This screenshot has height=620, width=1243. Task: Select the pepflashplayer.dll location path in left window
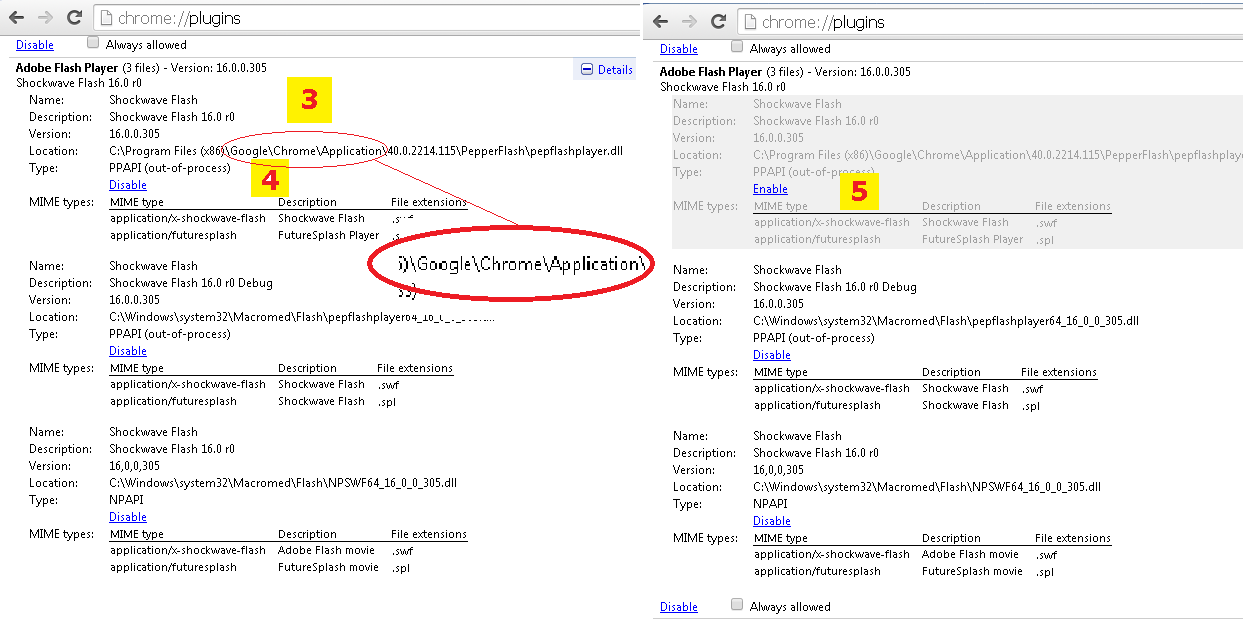[x=366, y=151]
